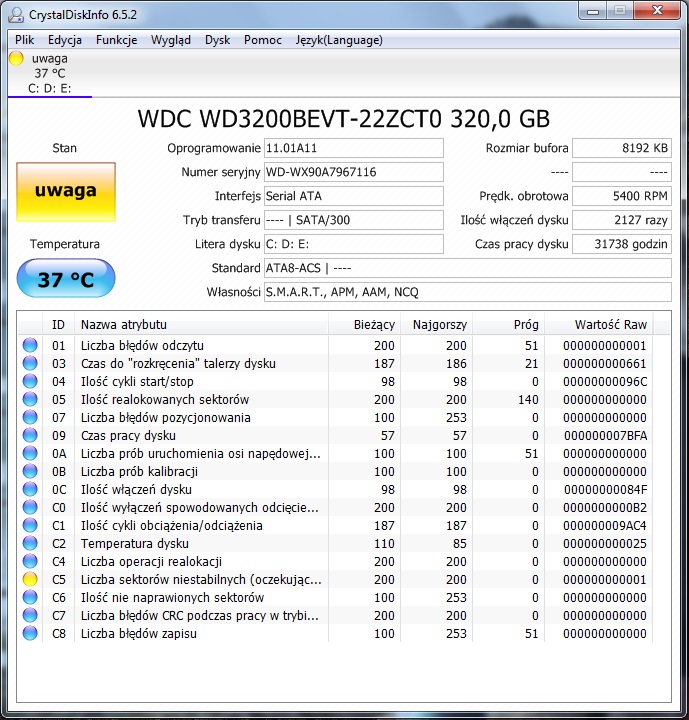The width and height of the screenshot is (689, 720).
Task: Select row Liczba błędów pozycjonowania
Action: (x=335, y=417)
